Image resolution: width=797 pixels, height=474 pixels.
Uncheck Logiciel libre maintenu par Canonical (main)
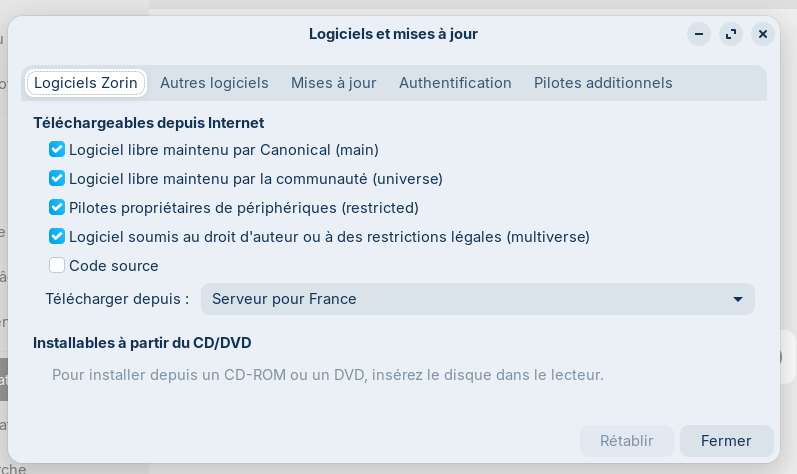[x=57, y=150]
